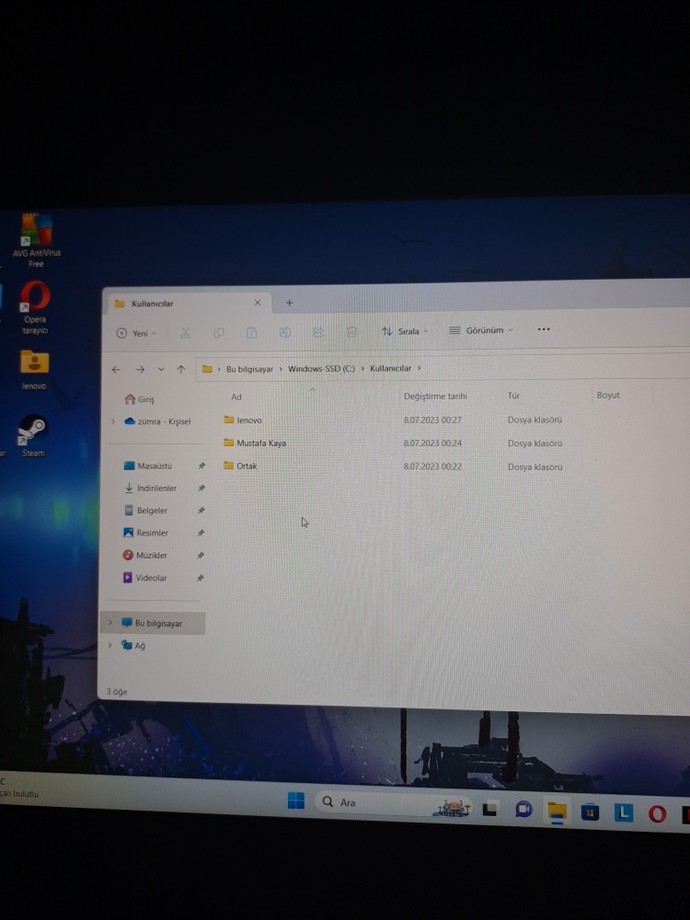Expand the Bu bilgisayar tree node
This screenshot has width=690, height=920.
110,623
